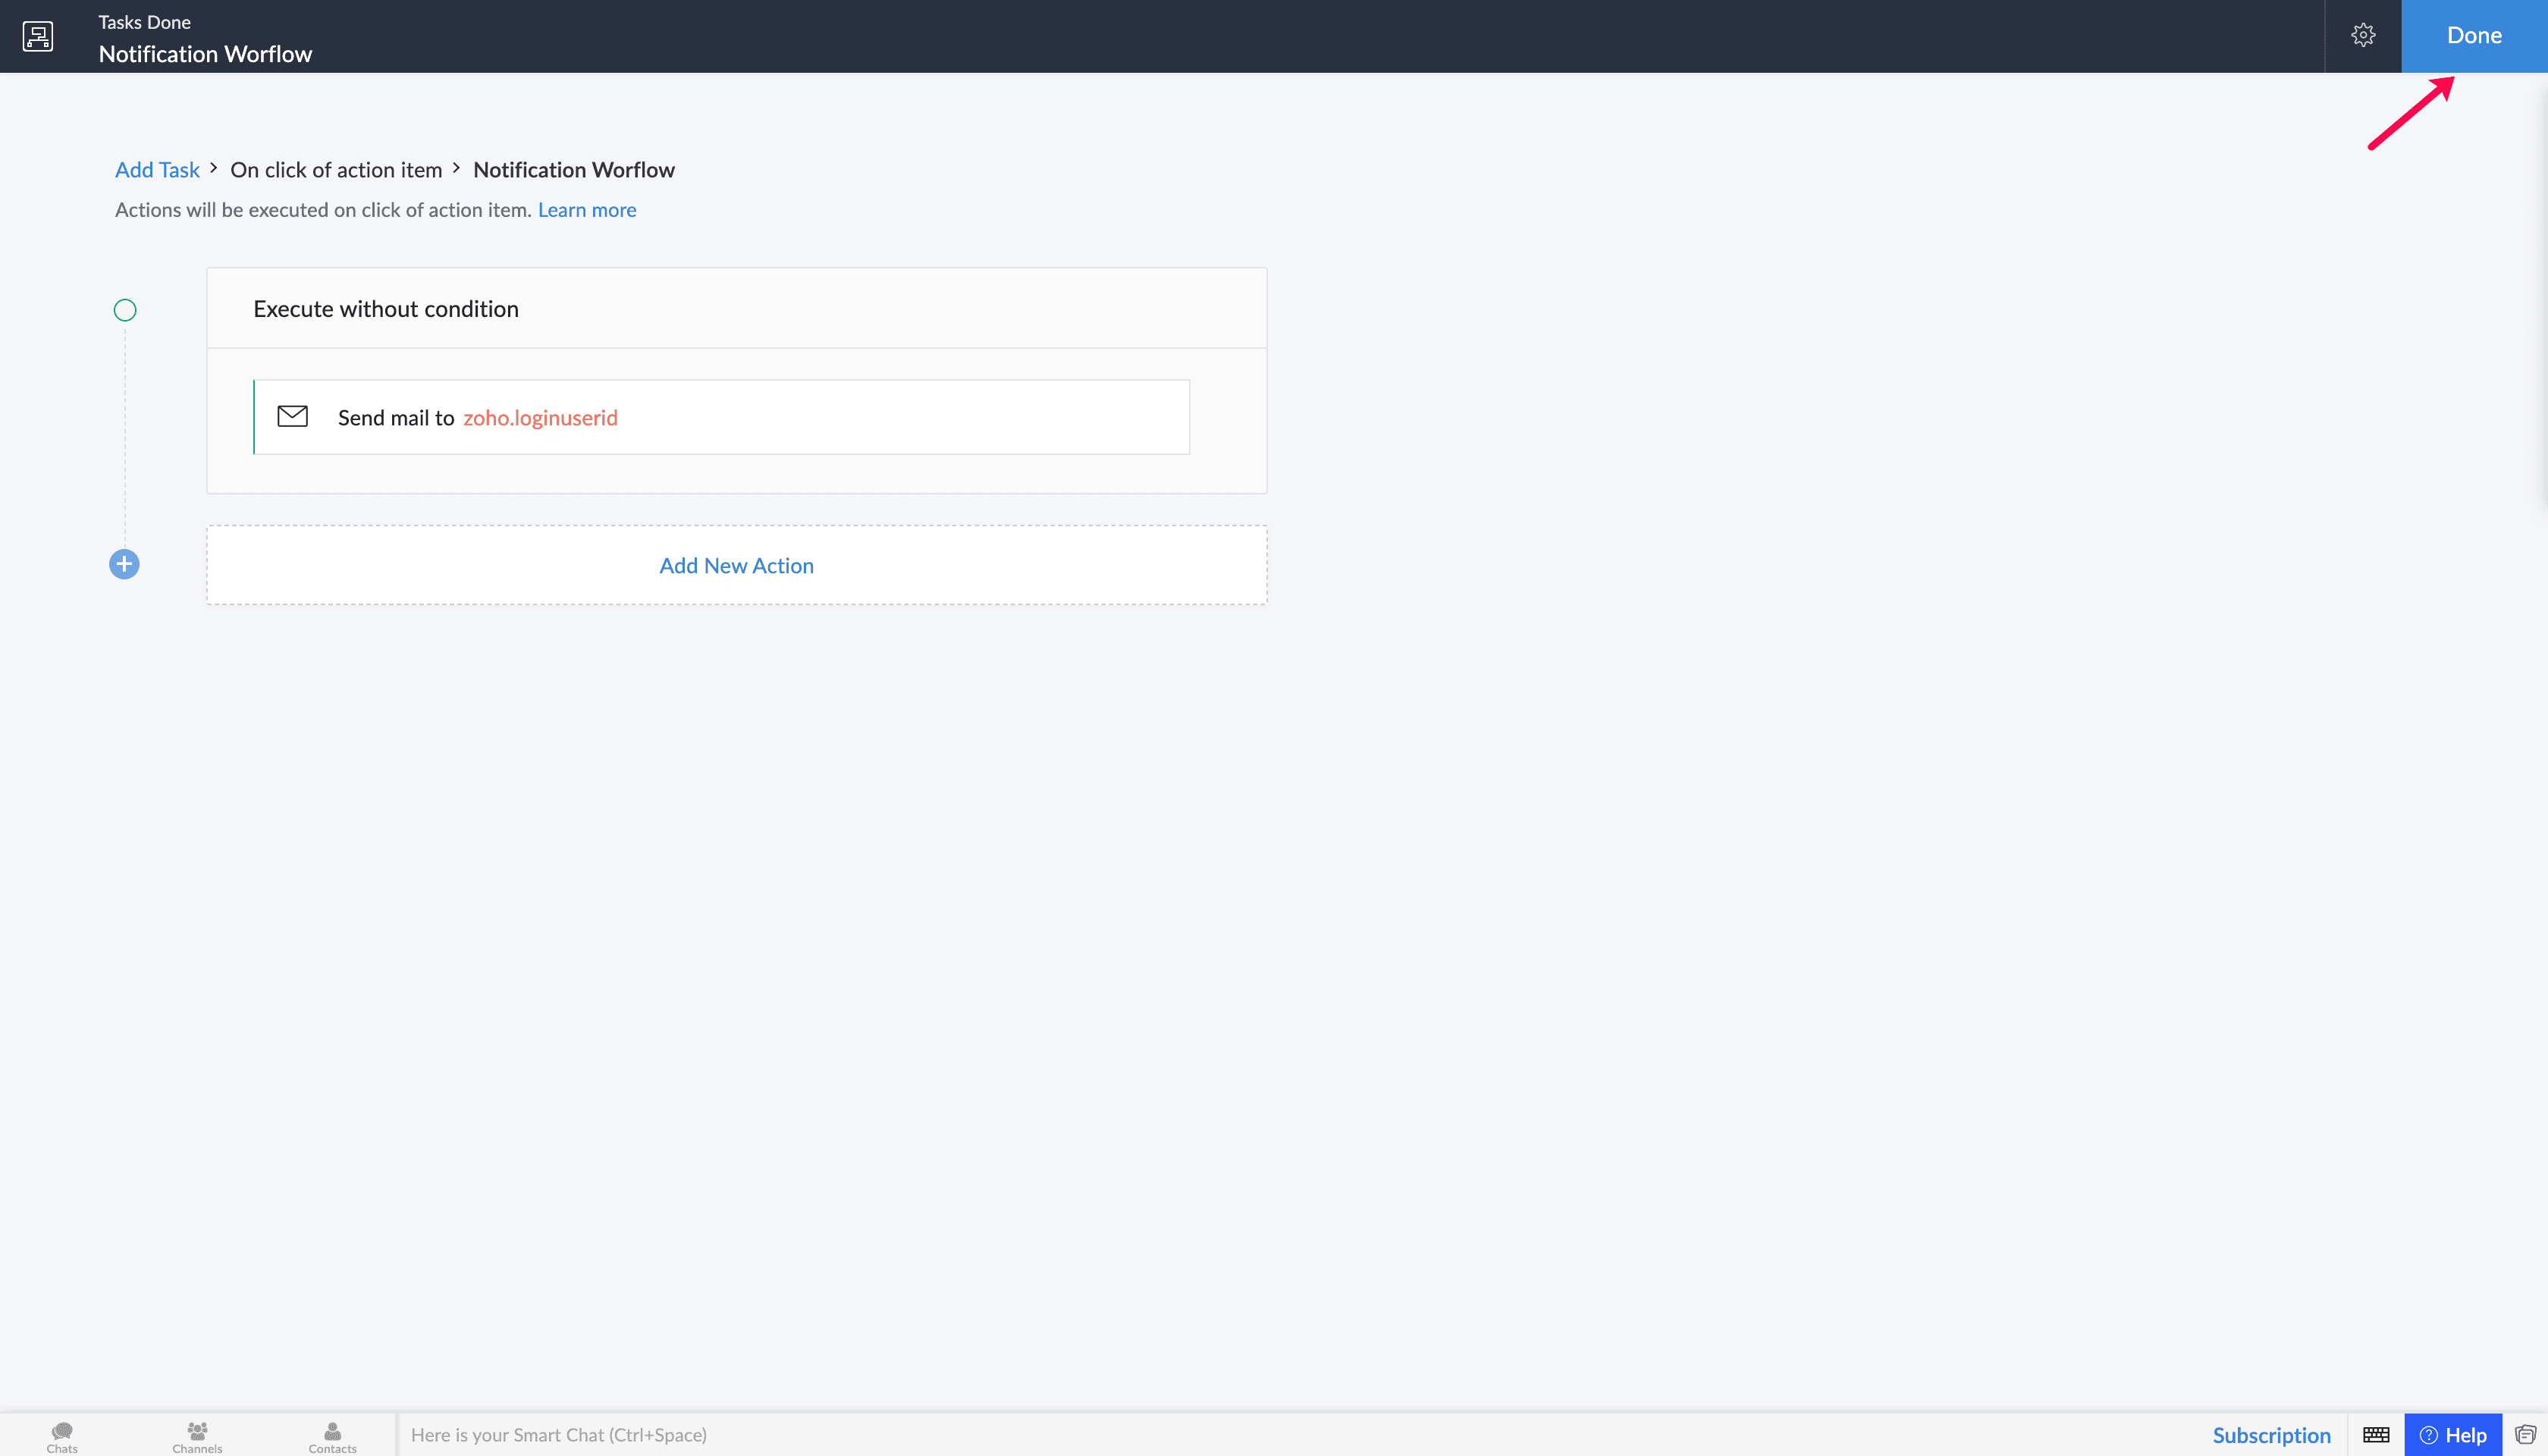Go to the Add Task breadcrumb
This screenshot has width=2548, height=1456.
157,170
